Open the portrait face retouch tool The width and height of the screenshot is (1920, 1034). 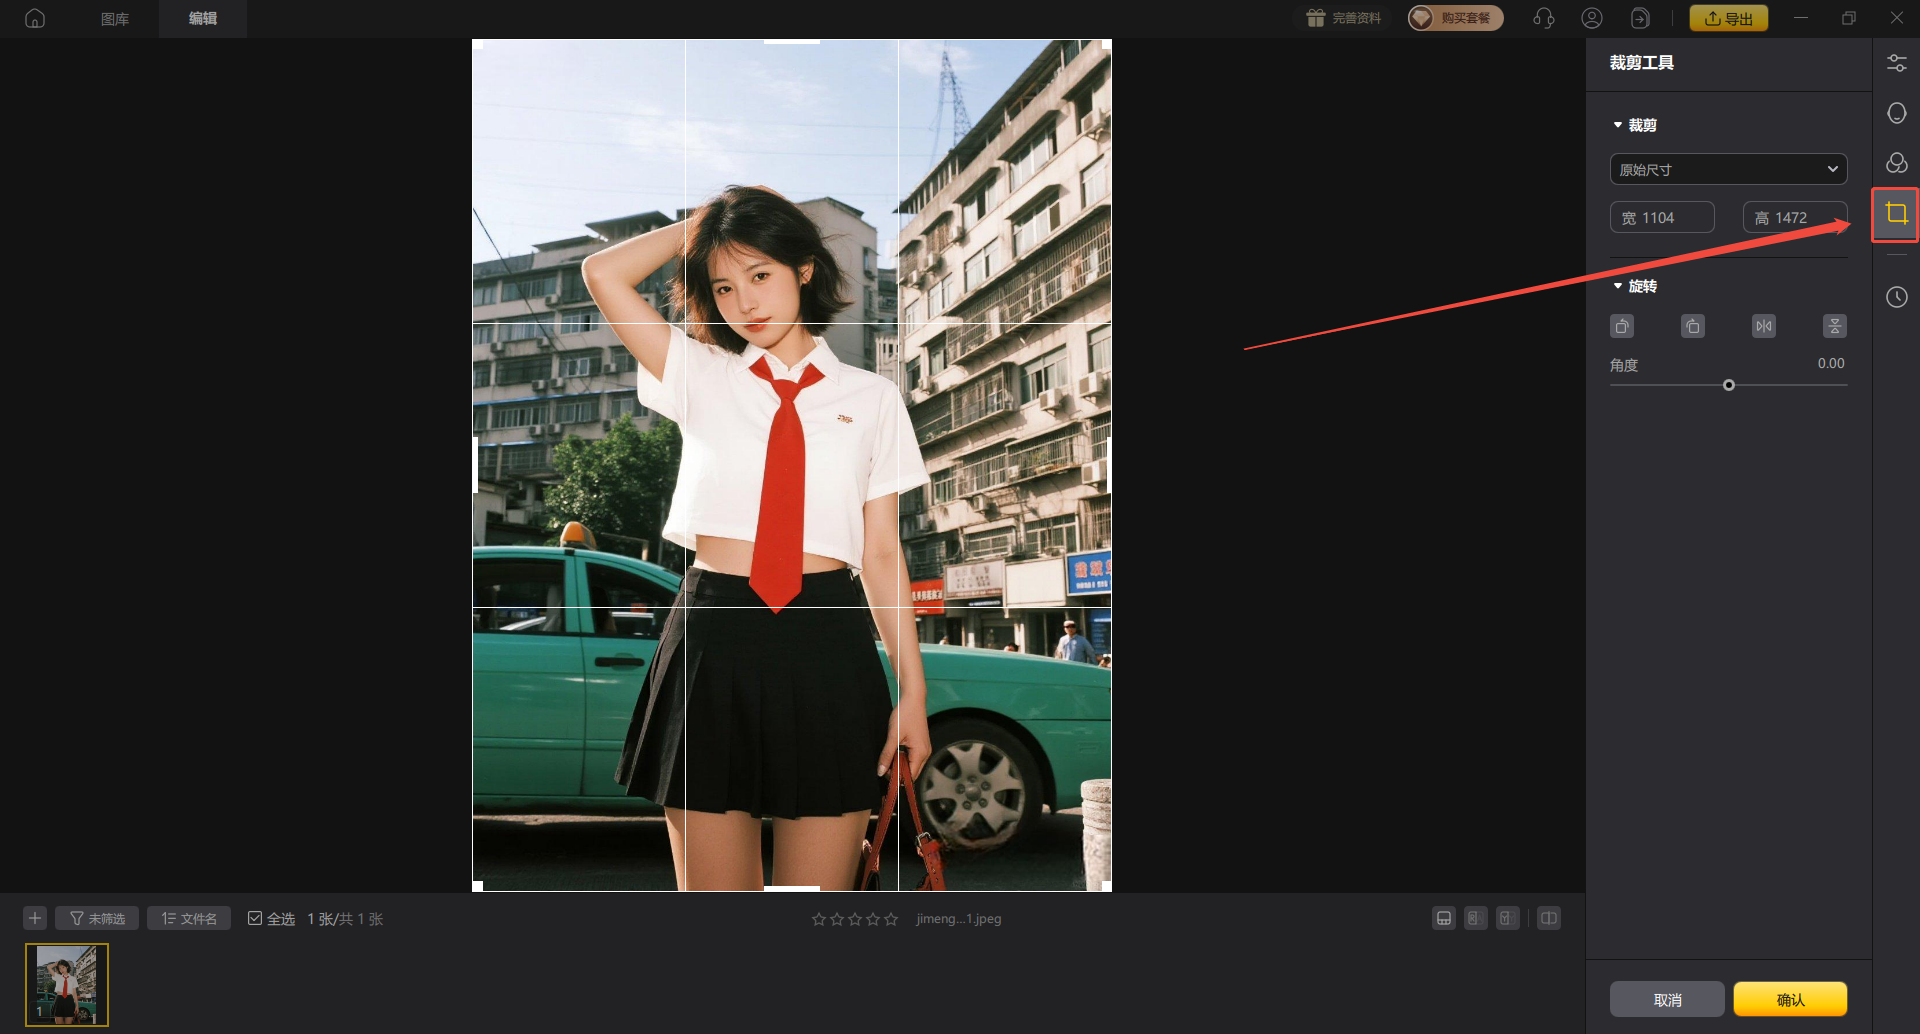pyautogui.click(x=1896, y=113)
